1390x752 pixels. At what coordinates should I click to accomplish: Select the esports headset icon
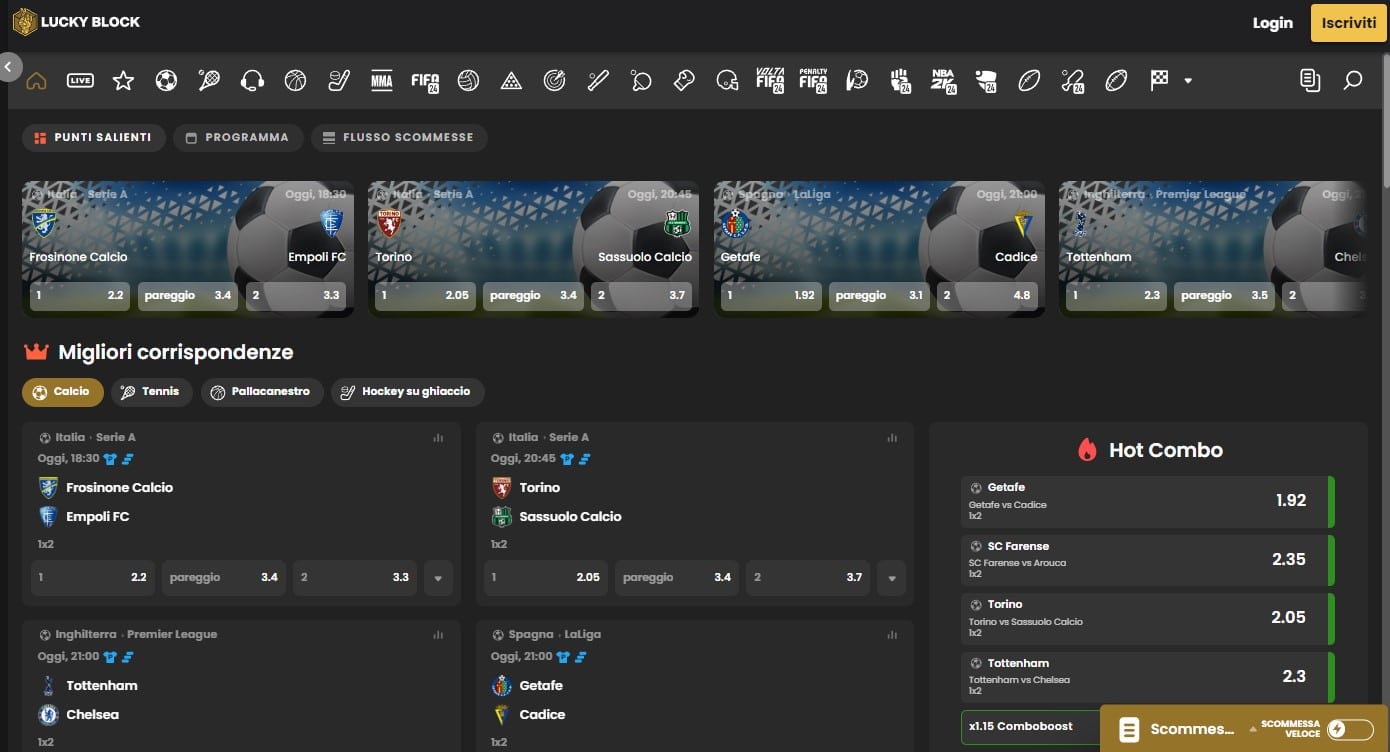click(252, 81)
